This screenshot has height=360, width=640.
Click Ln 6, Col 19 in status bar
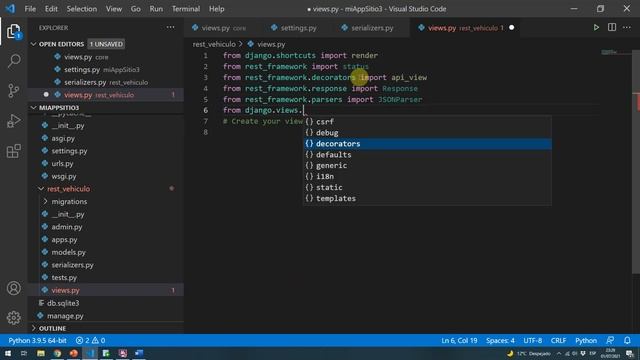coord(459,340)
